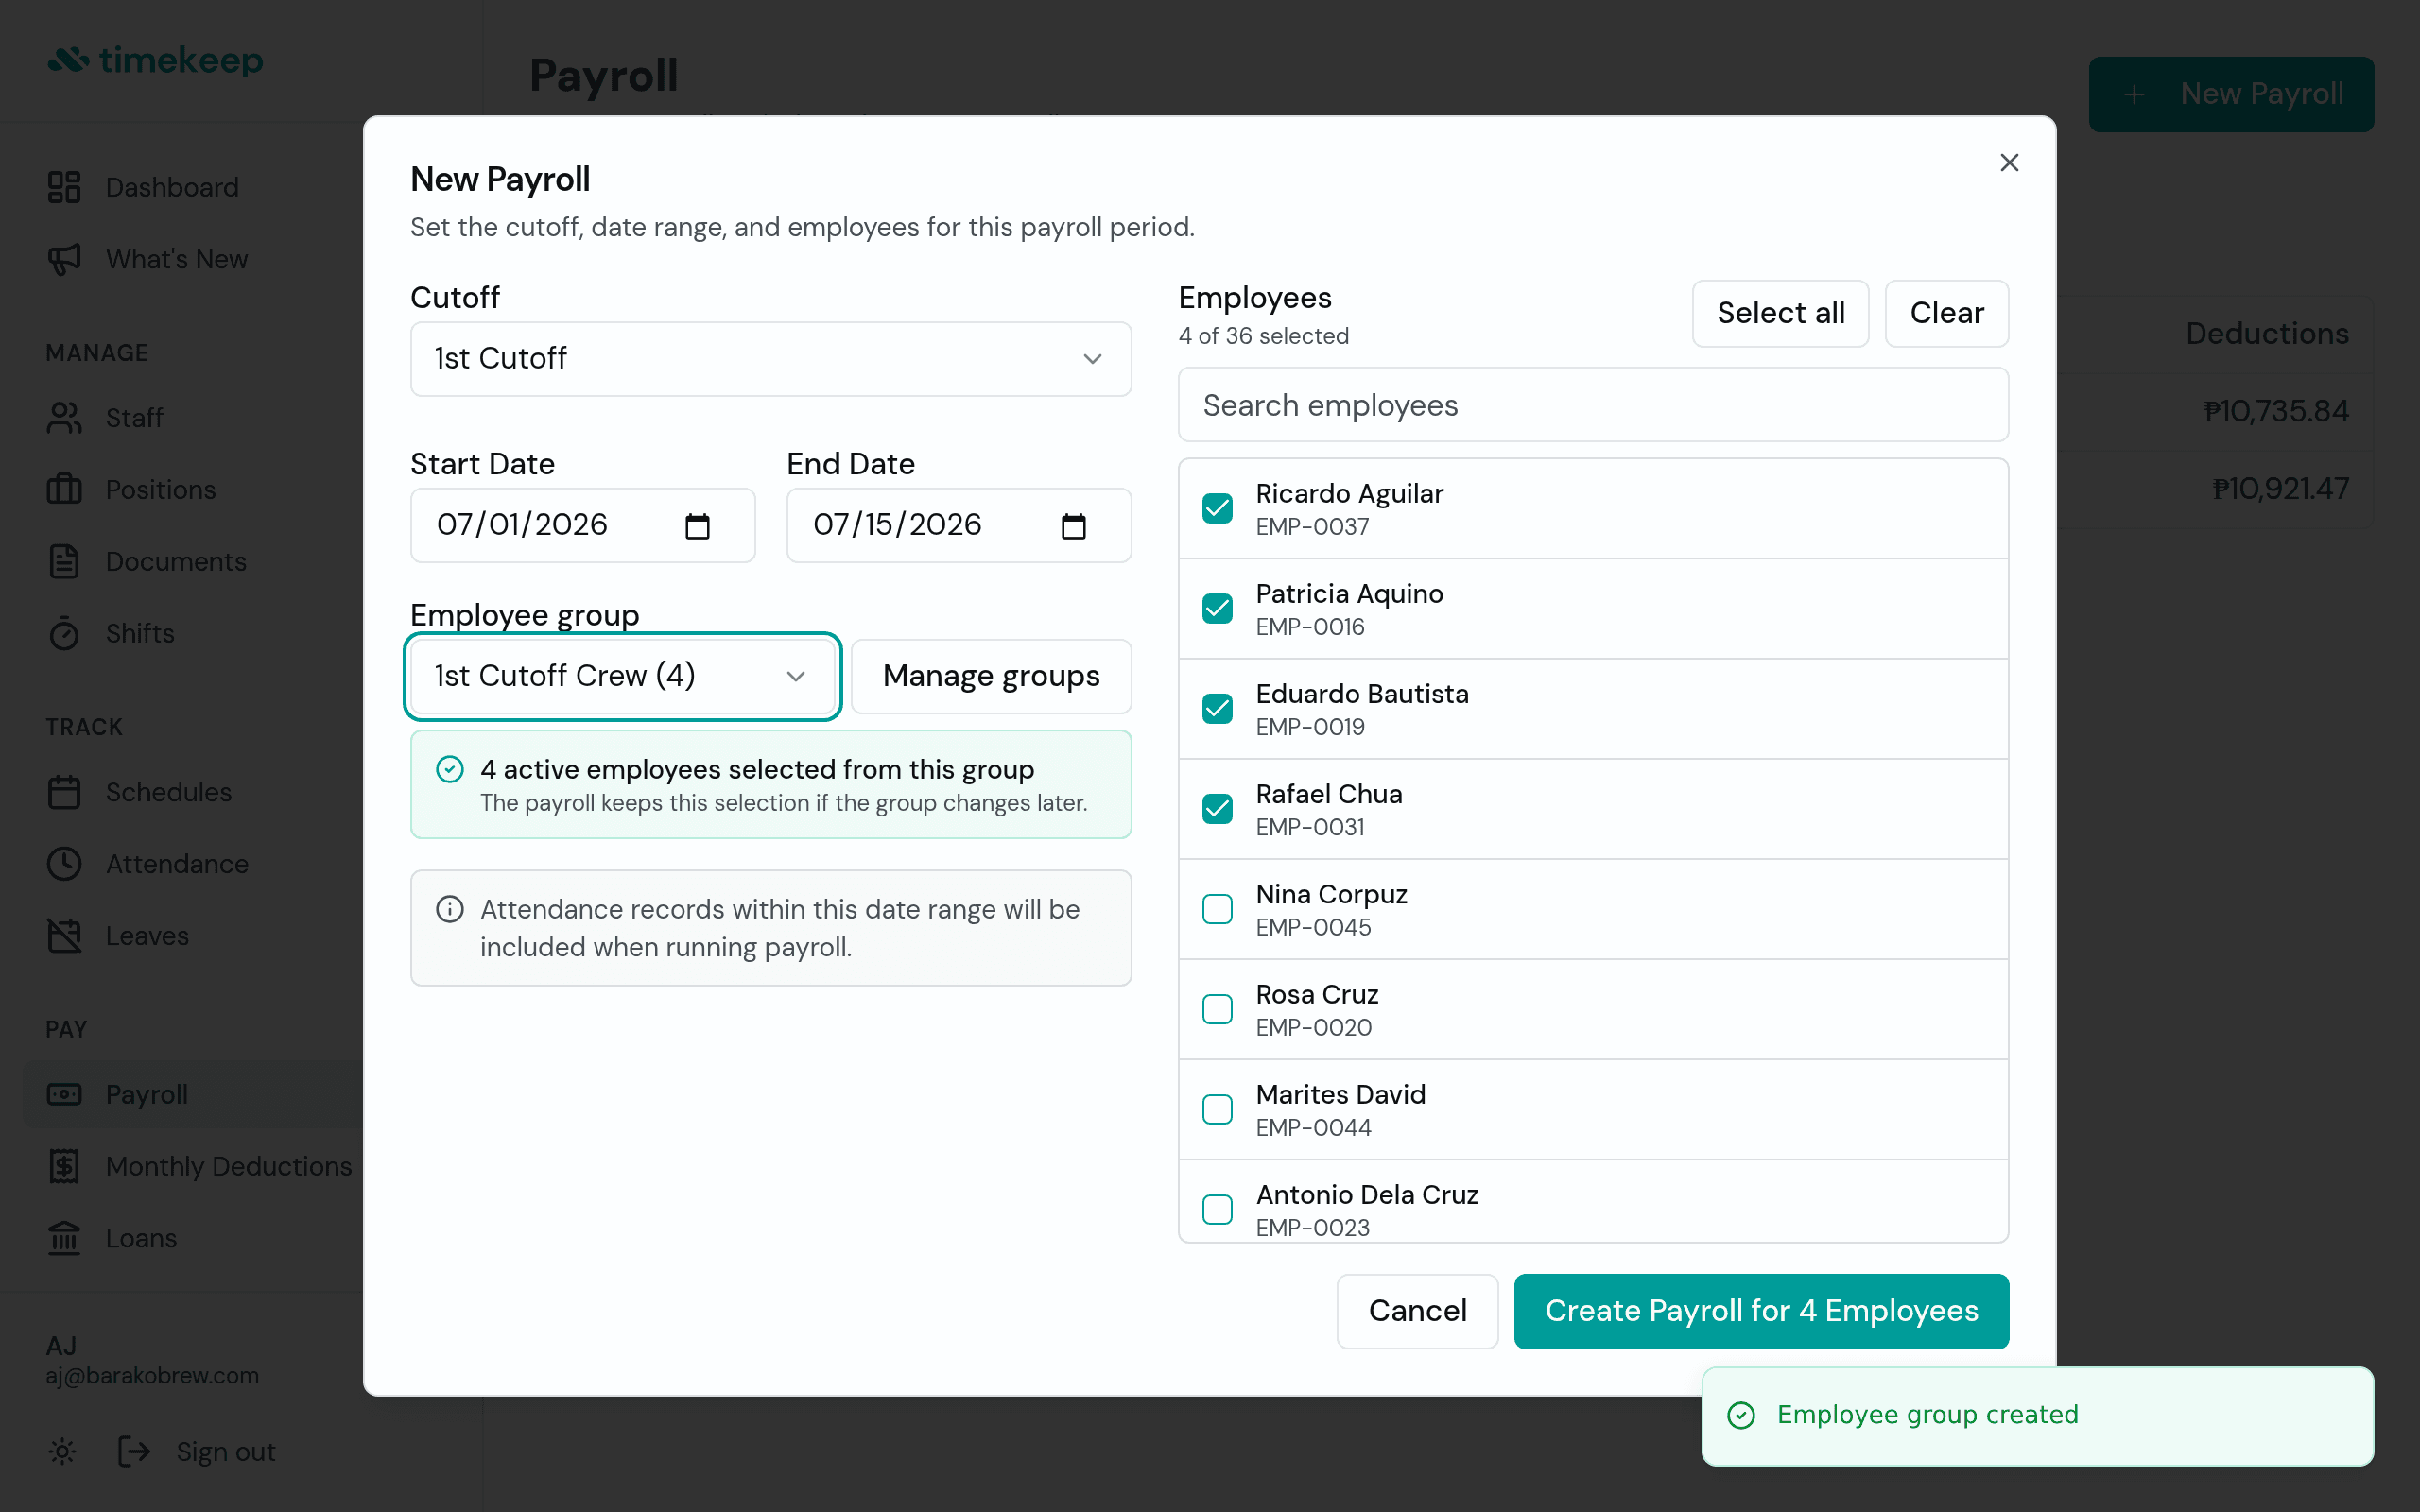Navigate to Attendance page
The height and width of the screenshot is (1512, 2420).
click(177, 864)
